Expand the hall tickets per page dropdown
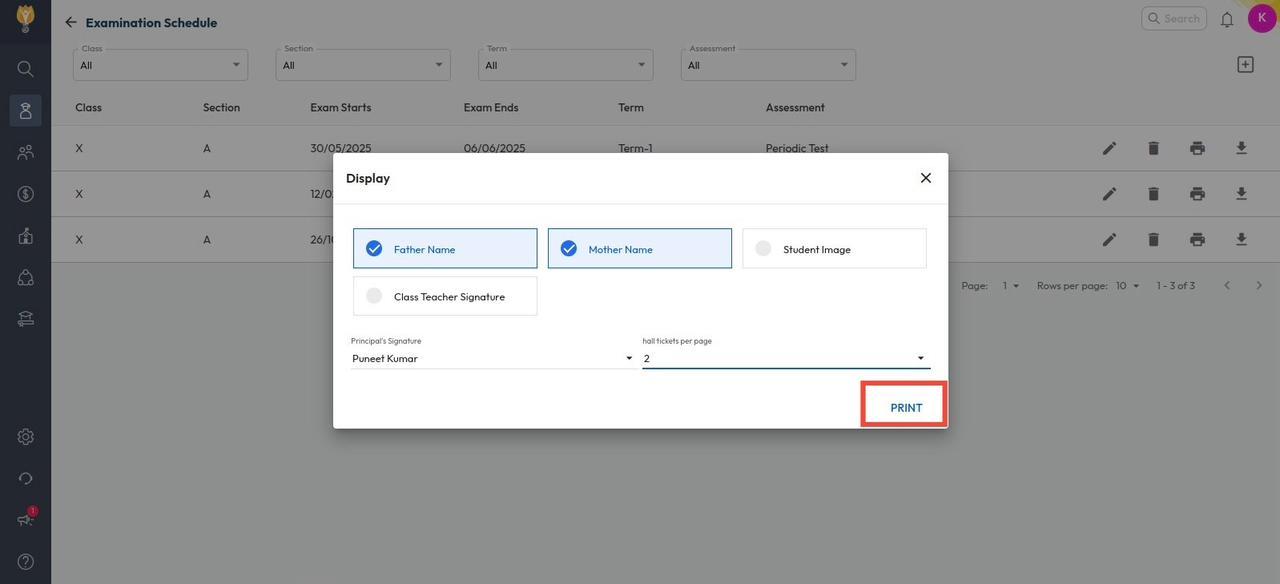This screenshot has height=584, width=1280. [x=785, y=358]
